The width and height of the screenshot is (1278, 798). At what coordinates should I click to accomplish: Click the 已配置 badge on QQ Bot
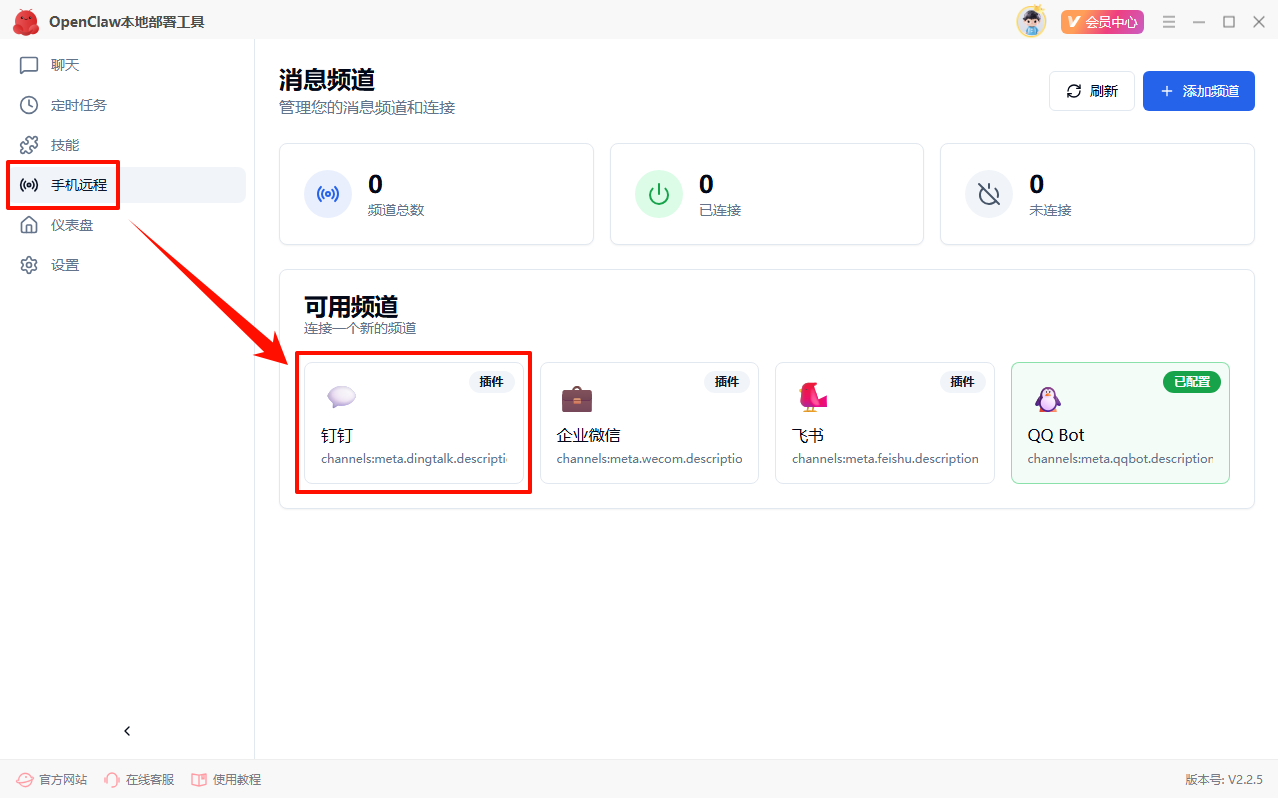pyautogui.click(x=1191, y=382)
